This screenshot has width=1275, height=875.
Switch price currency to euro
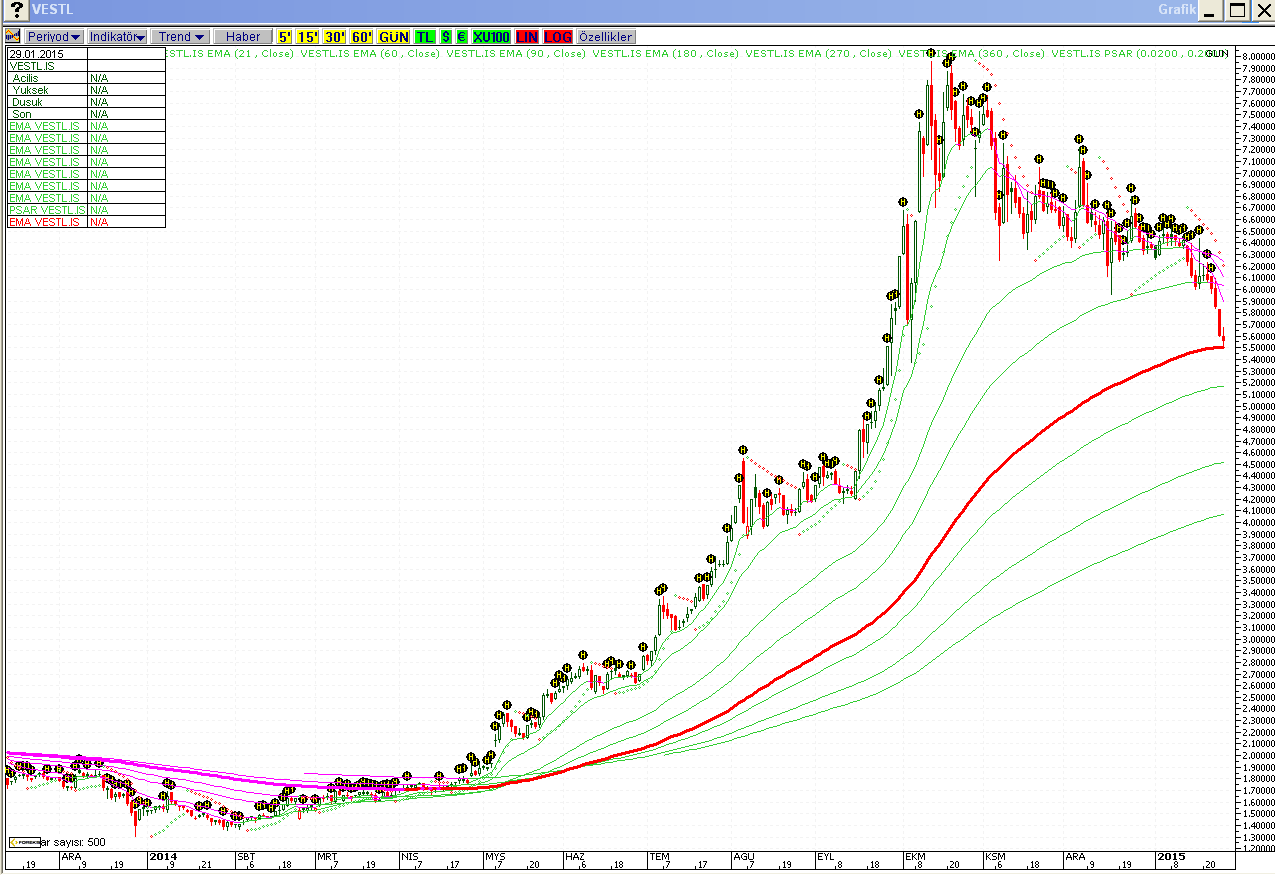click(462, 37)
